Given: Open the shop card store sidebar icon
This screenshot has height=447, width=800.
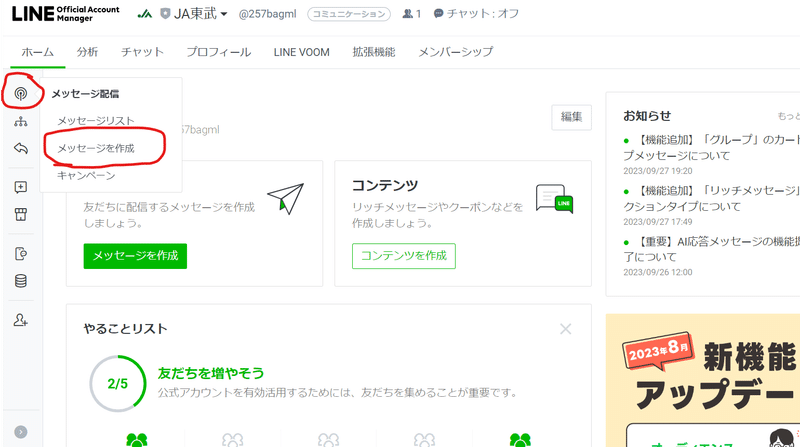Looking at the screenshot, I should coord(20,214).
